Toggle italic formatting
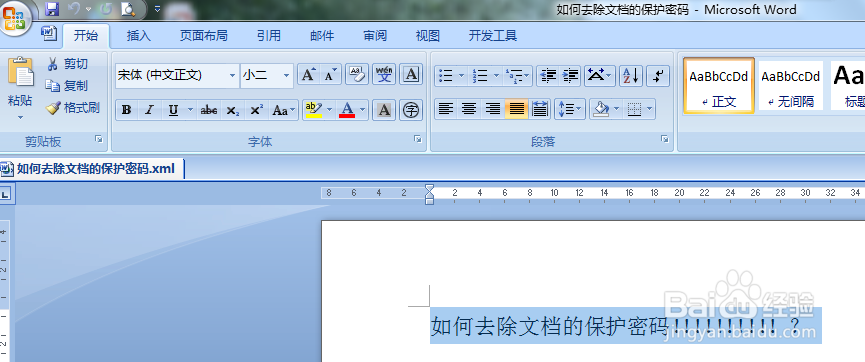865x362 pixels. tap(149, 110)
